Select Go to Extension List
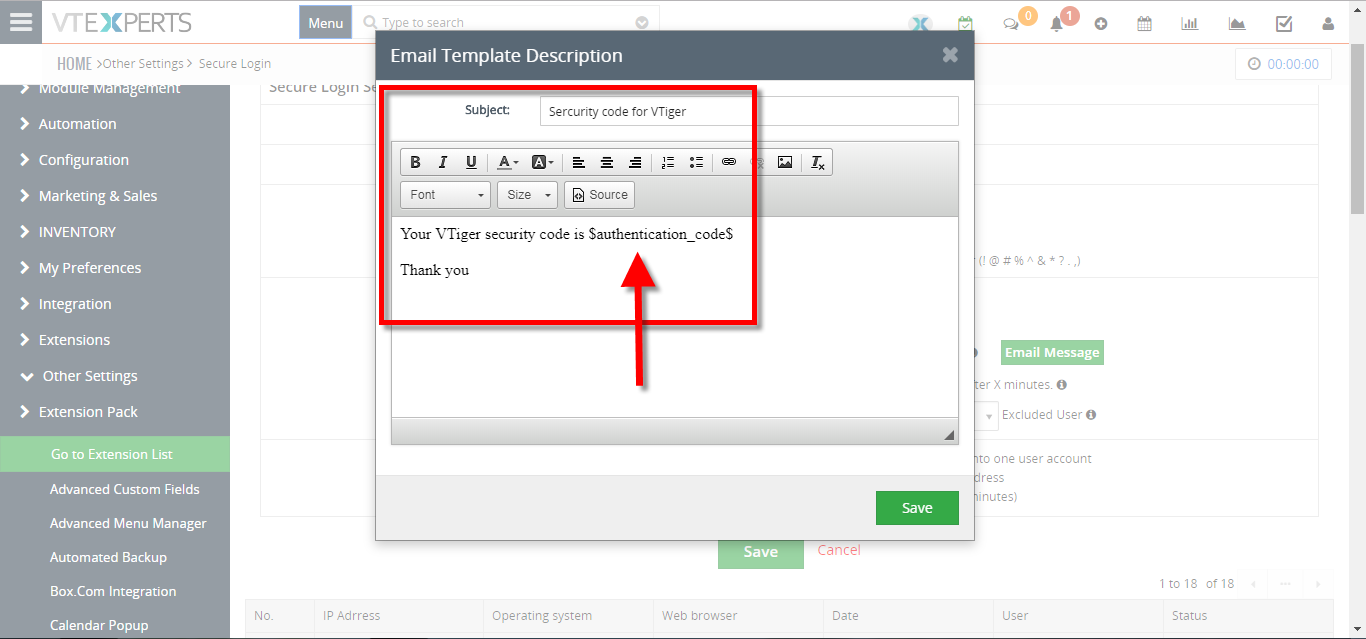Image resolution: width=1366 pixels, height=639 pixels. coord(115,454)
